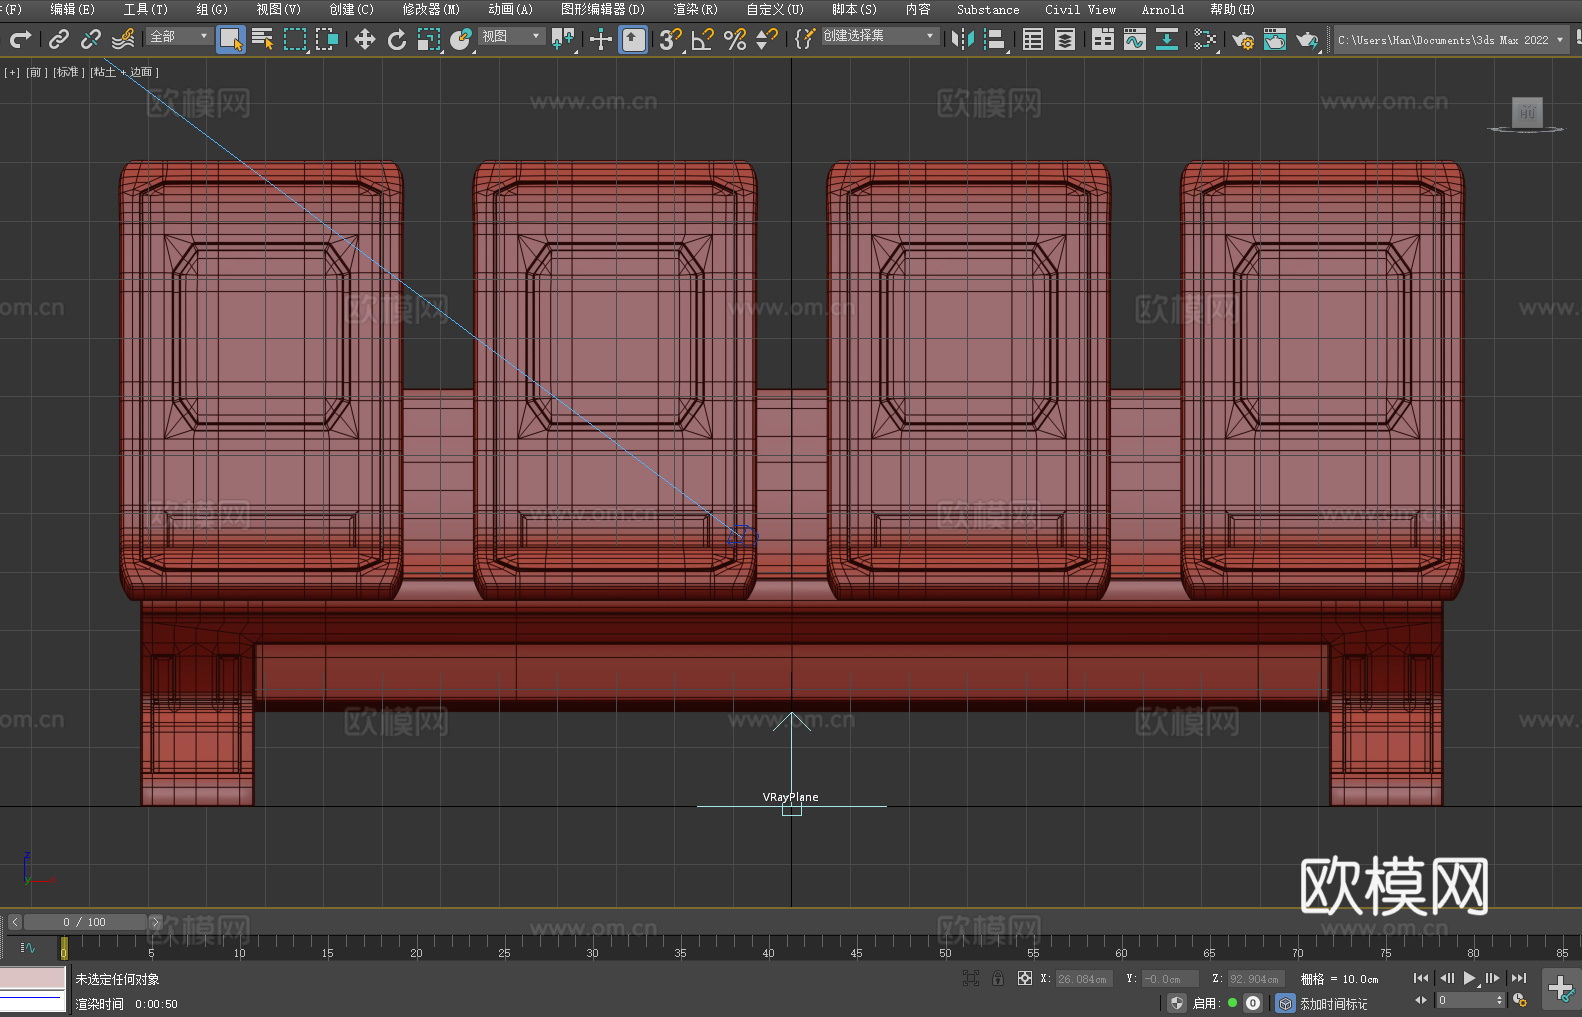Open the Rendered Frame Window icon
The image size is (1582, 1017).
pyautogui.click(x=1275, y=39)
